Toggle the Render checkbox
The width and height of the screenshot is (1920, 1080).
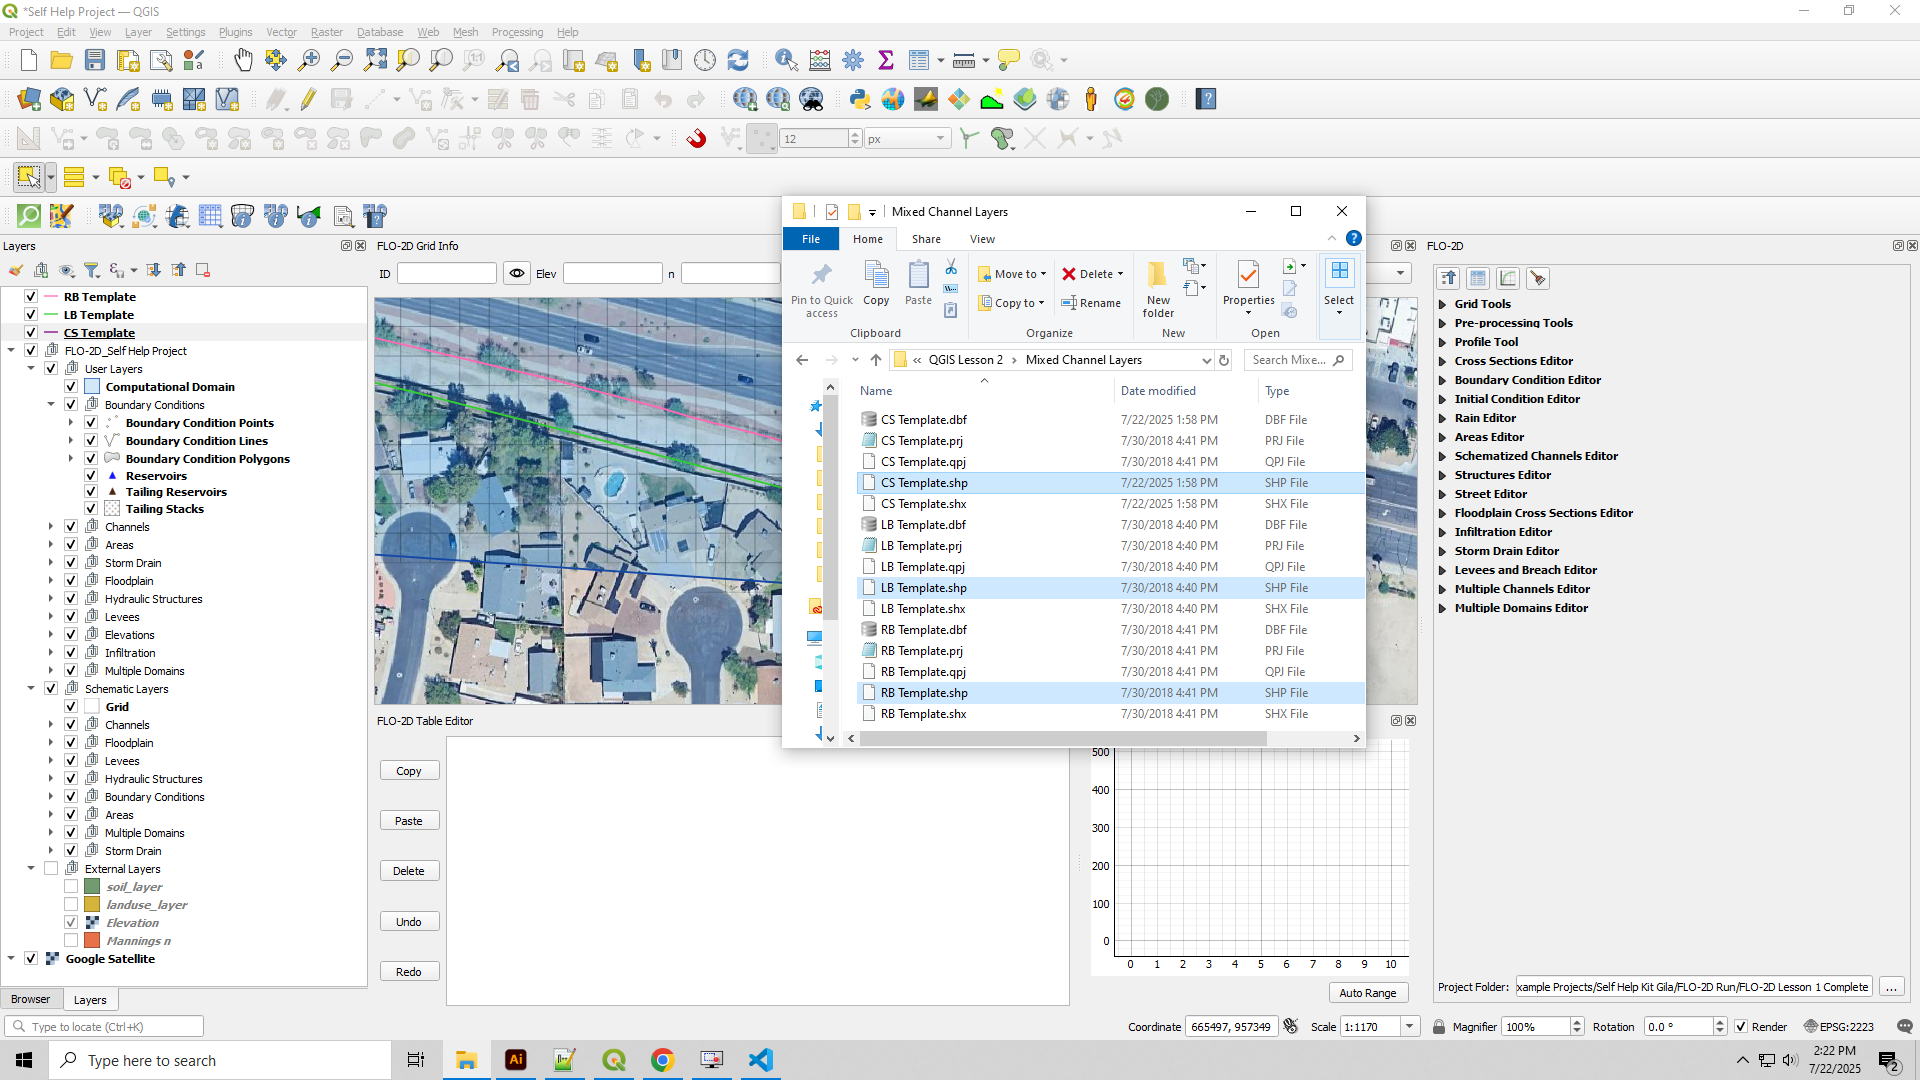click(x=1741, y=1027)
